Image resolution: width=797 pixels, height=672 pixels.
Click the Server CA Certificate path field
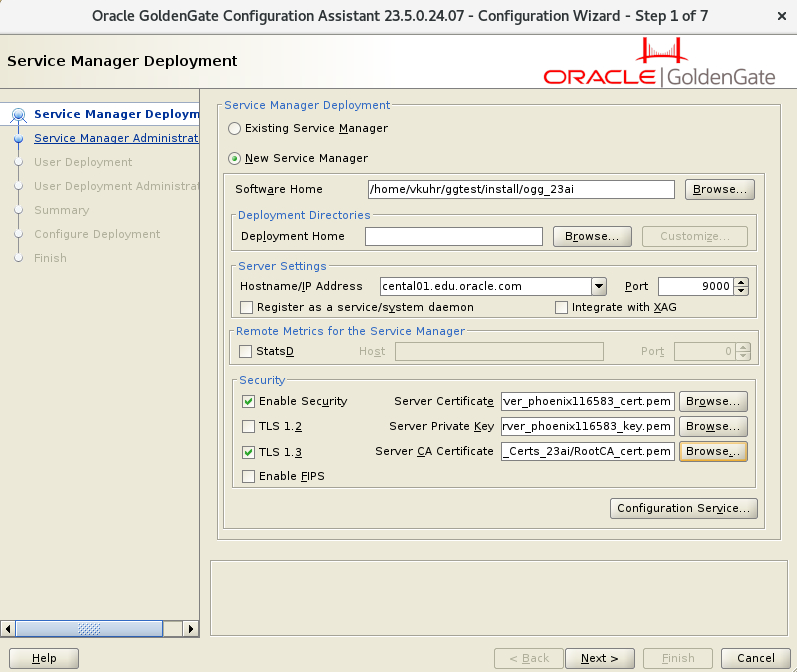coord(588,451)
